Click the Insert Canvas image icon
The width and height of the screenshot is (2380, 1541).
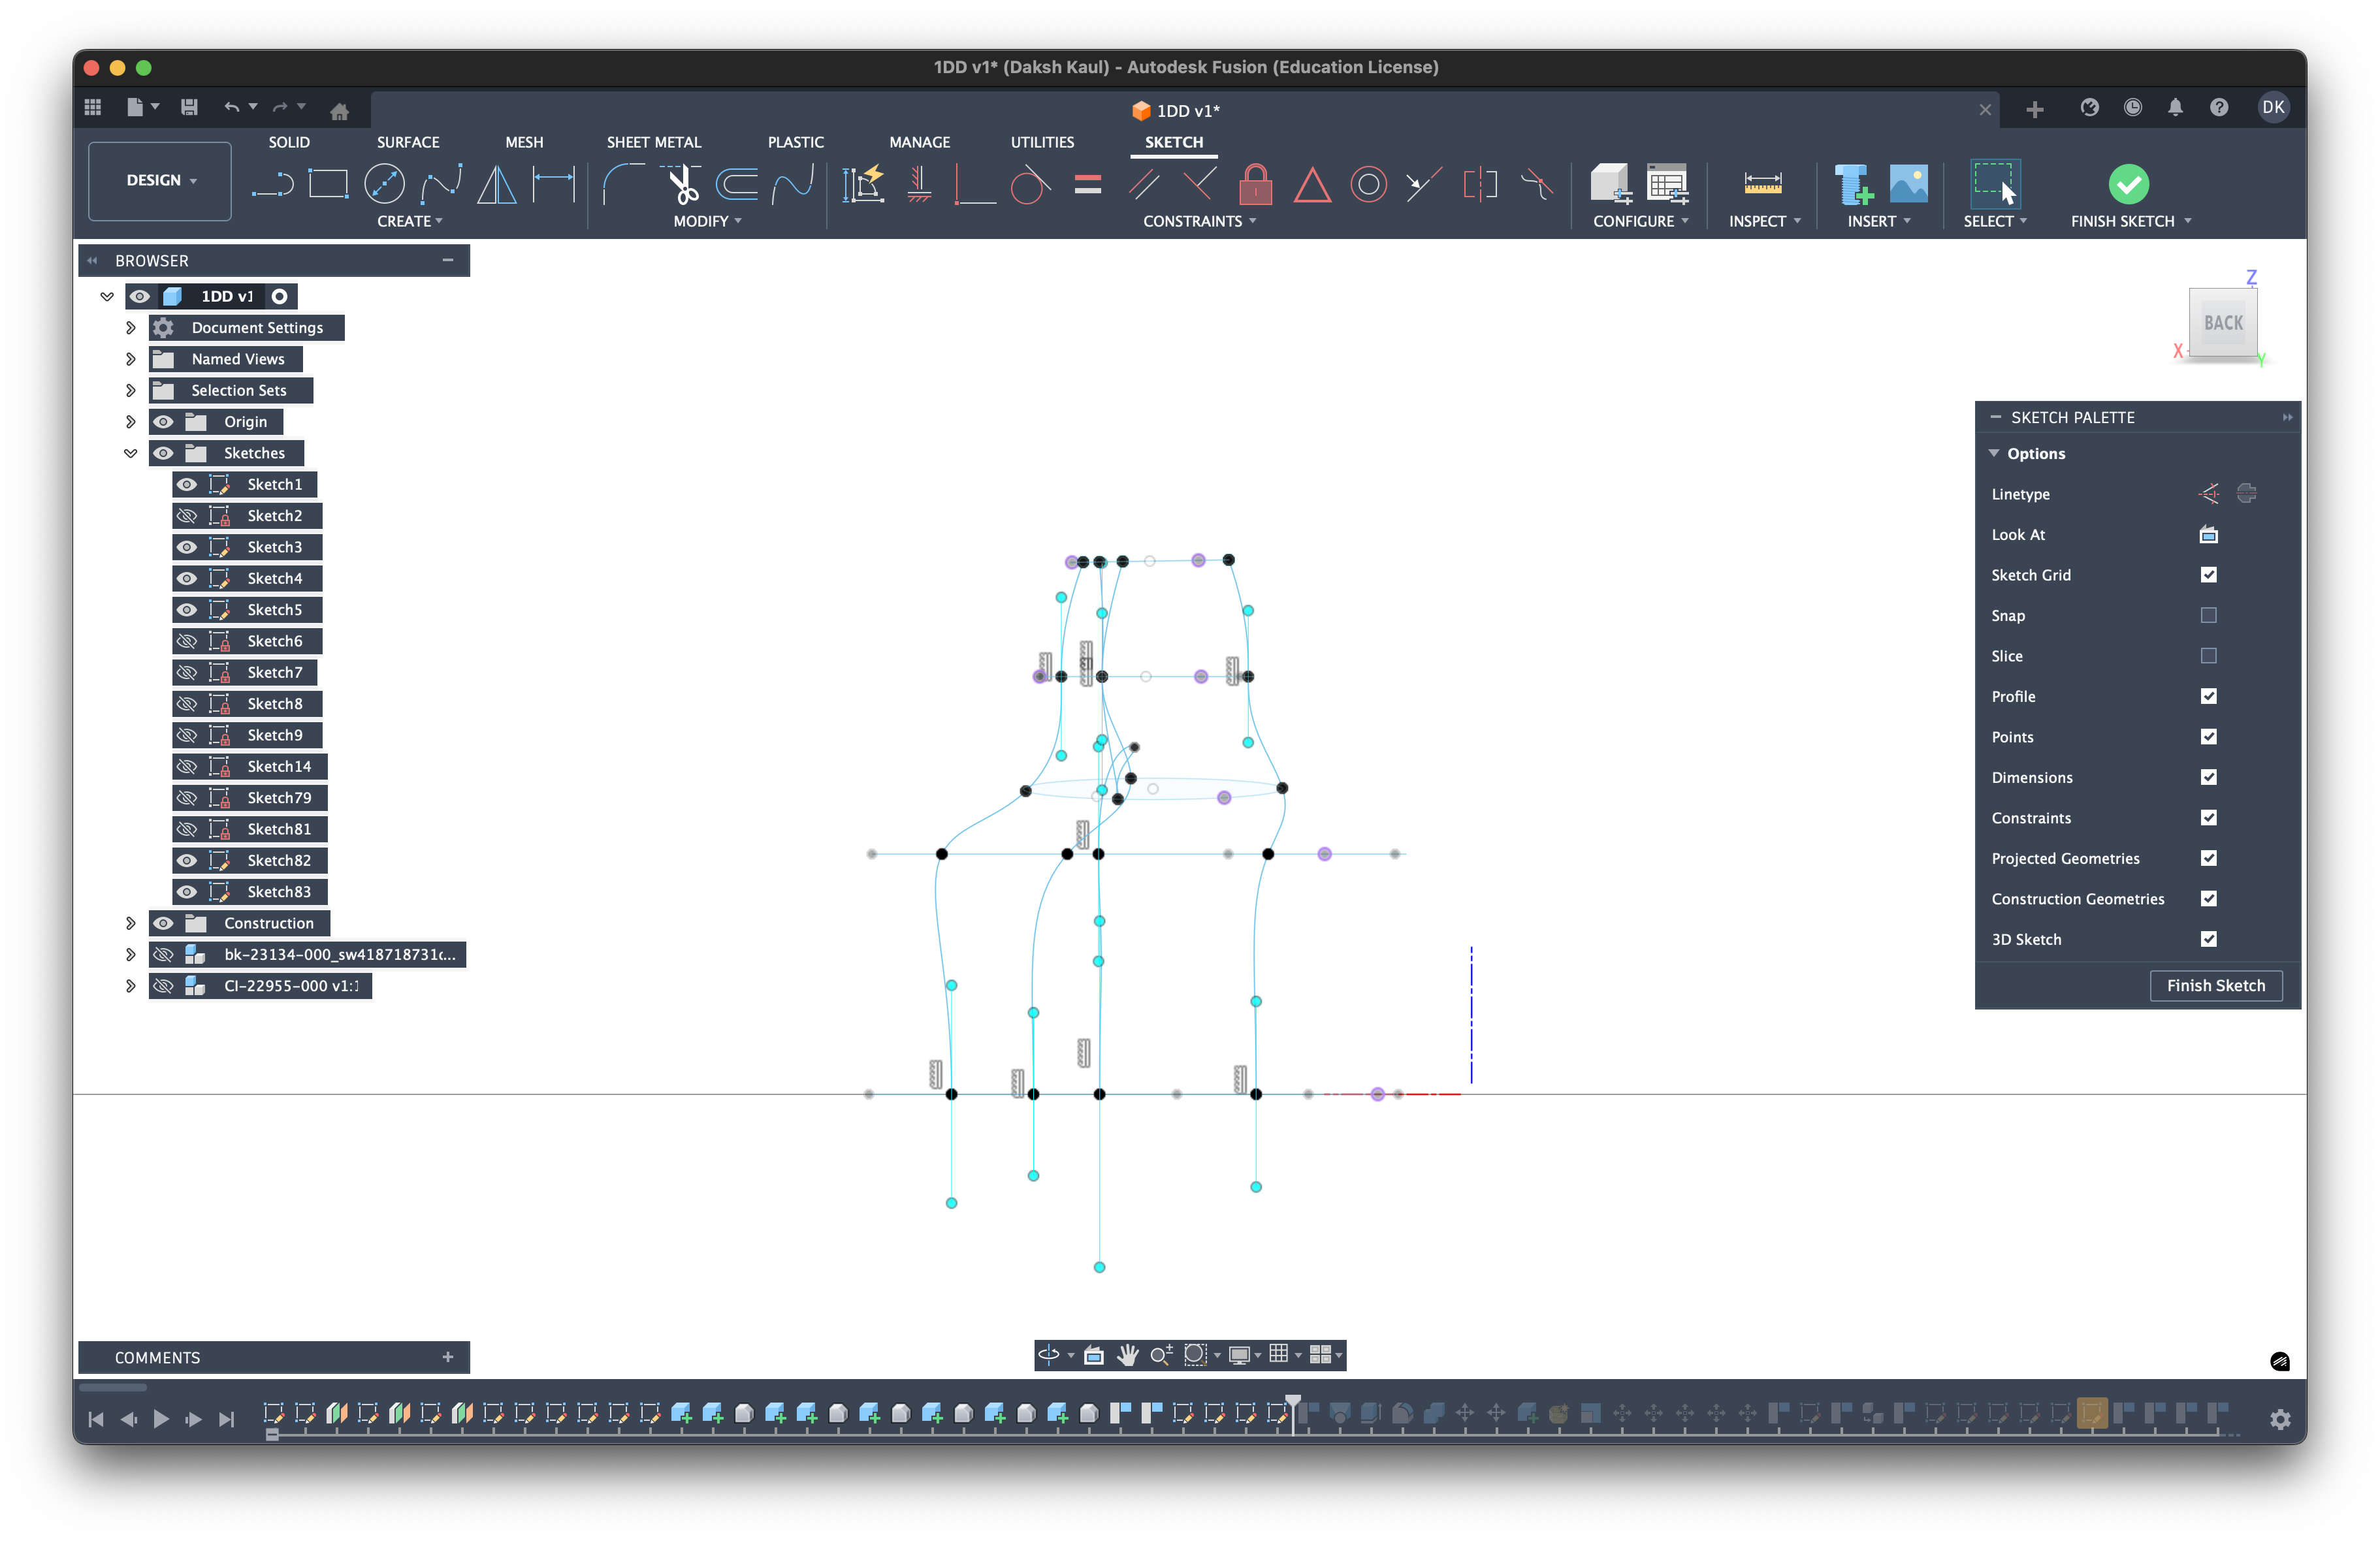(1908, 184)
